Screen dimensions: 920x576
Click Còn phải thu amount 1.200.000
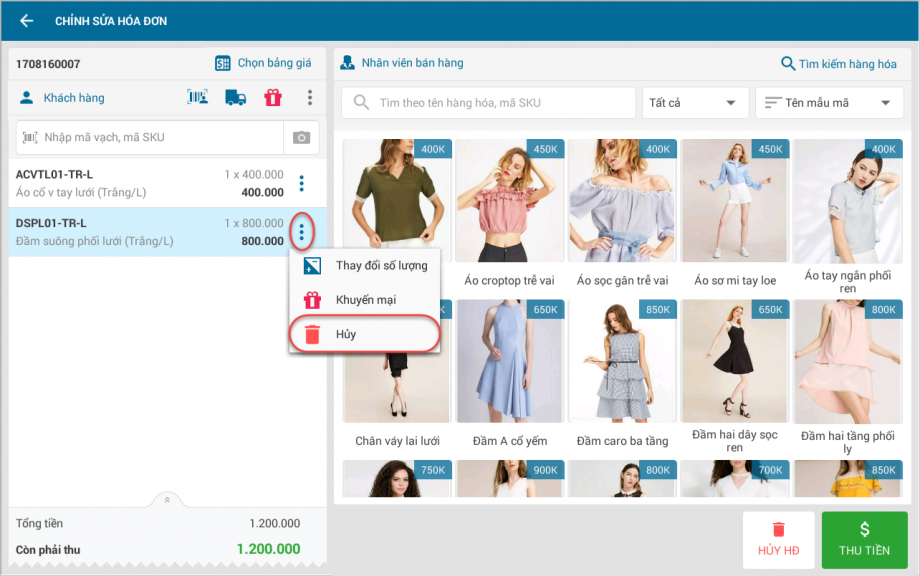point(268,549)
